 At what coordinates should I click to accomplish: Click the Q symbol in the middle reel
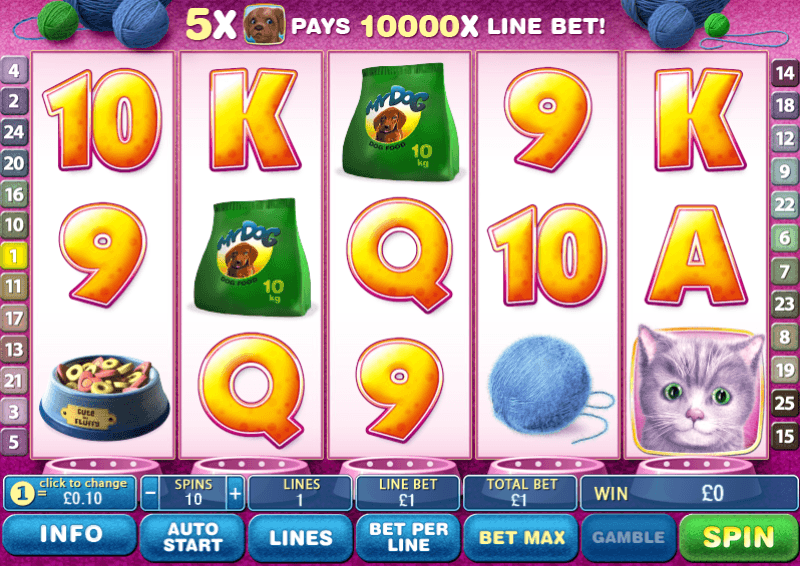click(x=399, y=254)
